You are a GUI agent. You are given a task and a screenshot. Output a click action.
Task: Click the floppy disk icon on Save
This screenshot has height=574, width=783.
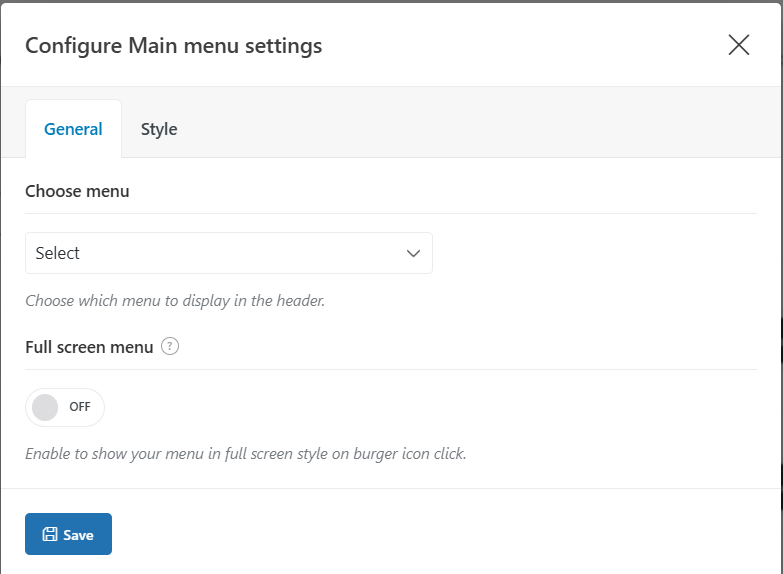(49, 535)
